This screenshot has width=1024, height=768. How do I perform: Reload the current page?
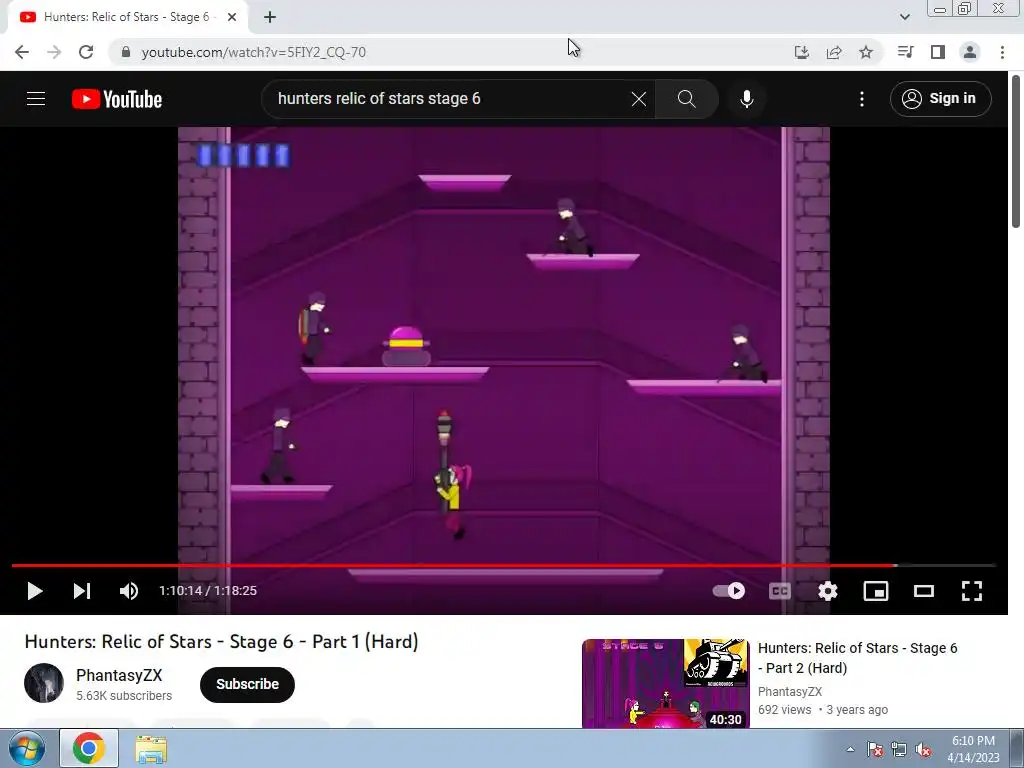[86, 52]
